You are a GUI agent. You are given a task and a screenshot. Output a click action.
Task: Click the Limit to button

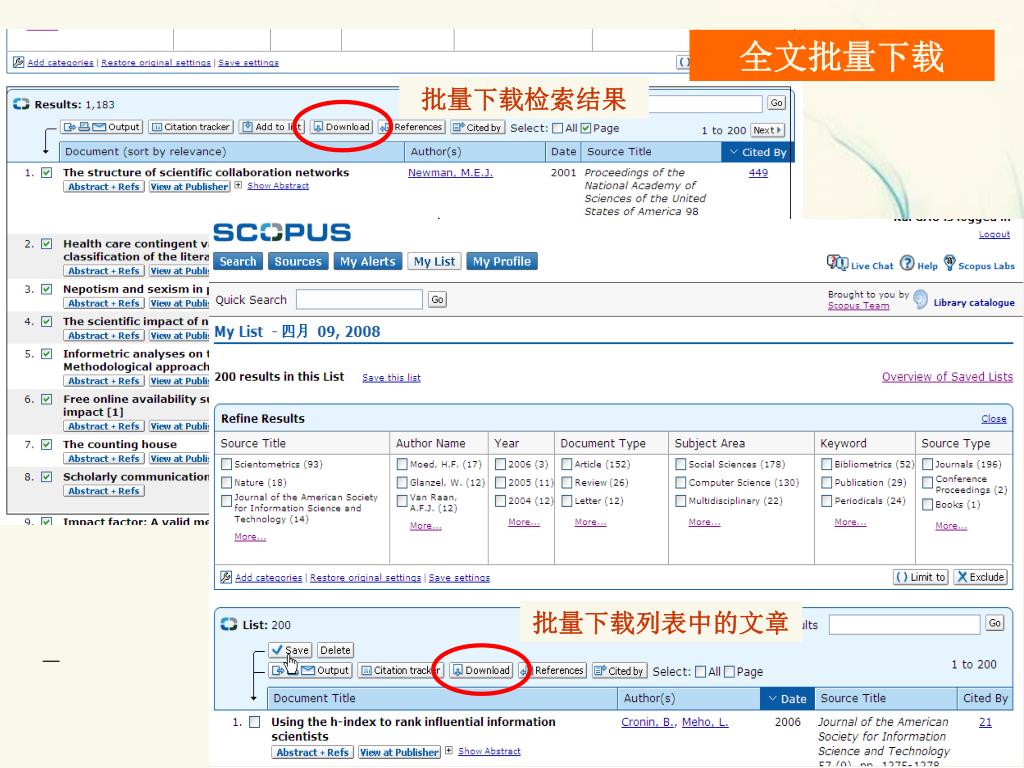tap(920, 577)
